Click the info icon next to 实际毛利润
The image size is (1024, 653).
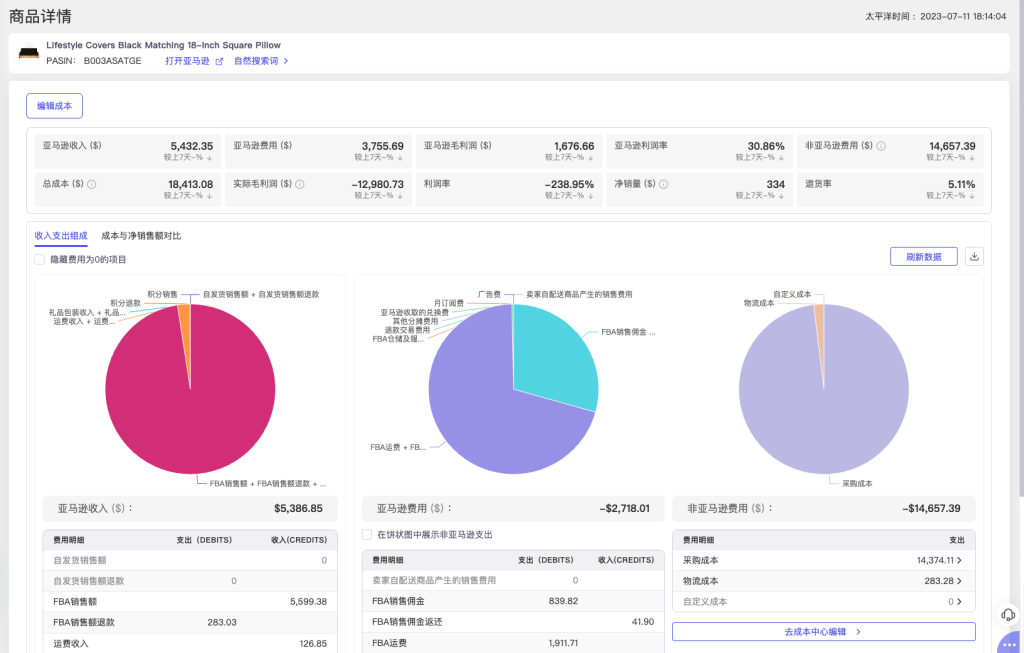coord(300,184)
